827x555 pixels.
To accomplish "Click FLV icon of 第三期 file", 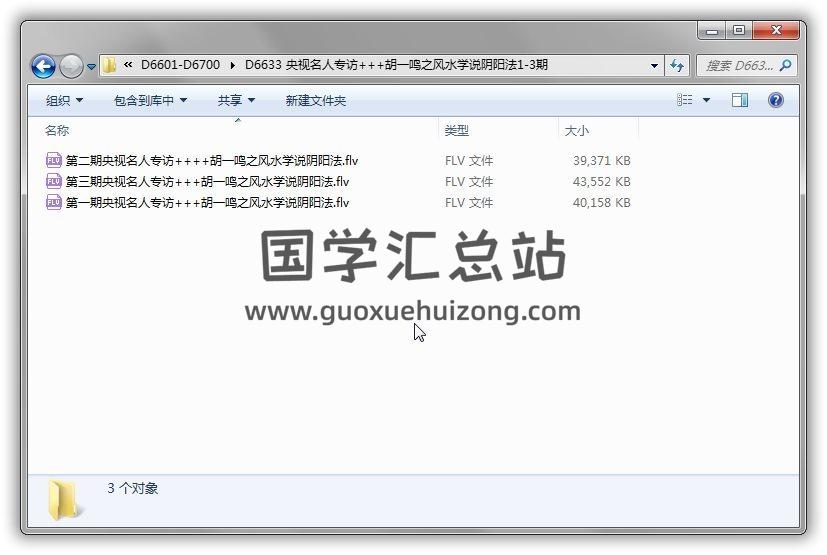I will tap(54, 181).
